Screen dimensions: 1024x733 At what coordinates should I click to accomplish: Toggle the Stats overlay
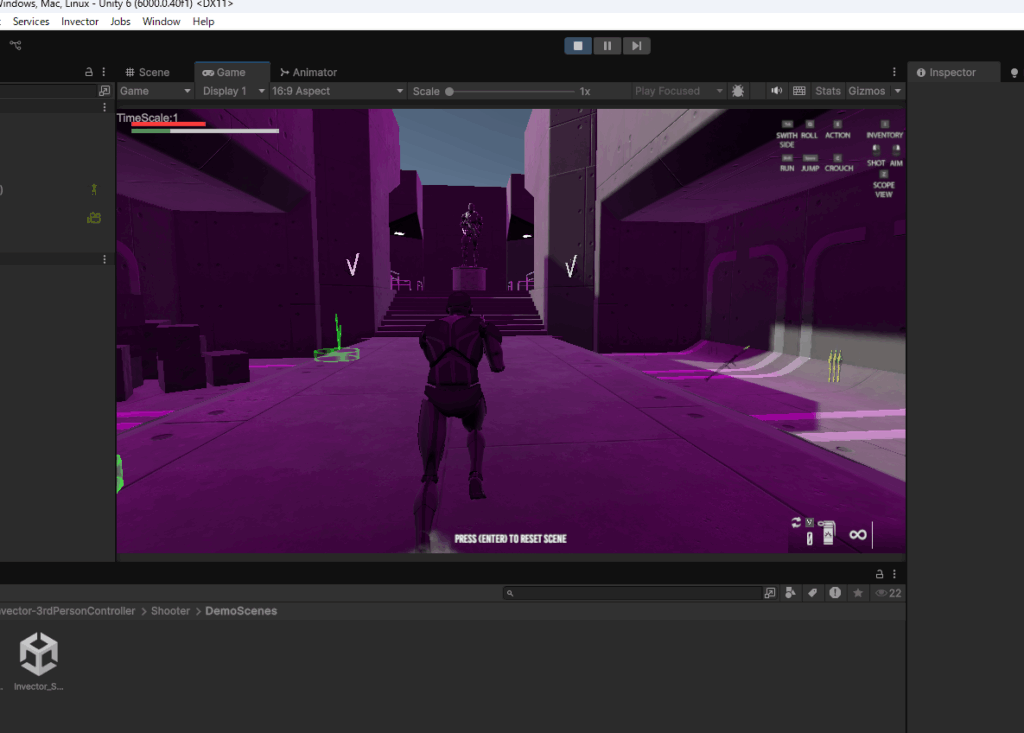[828, 91]
